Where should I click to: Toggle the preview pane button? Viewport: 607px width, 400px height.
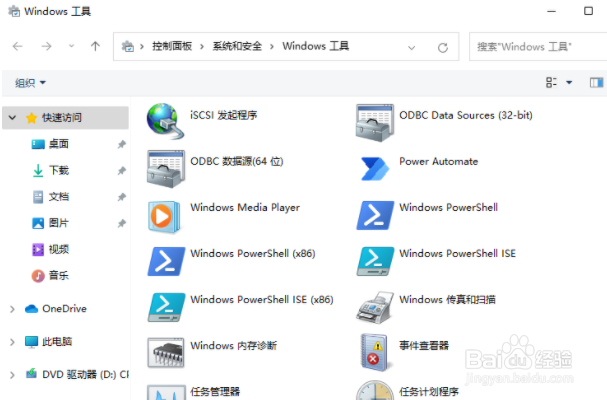pos(596,82)
